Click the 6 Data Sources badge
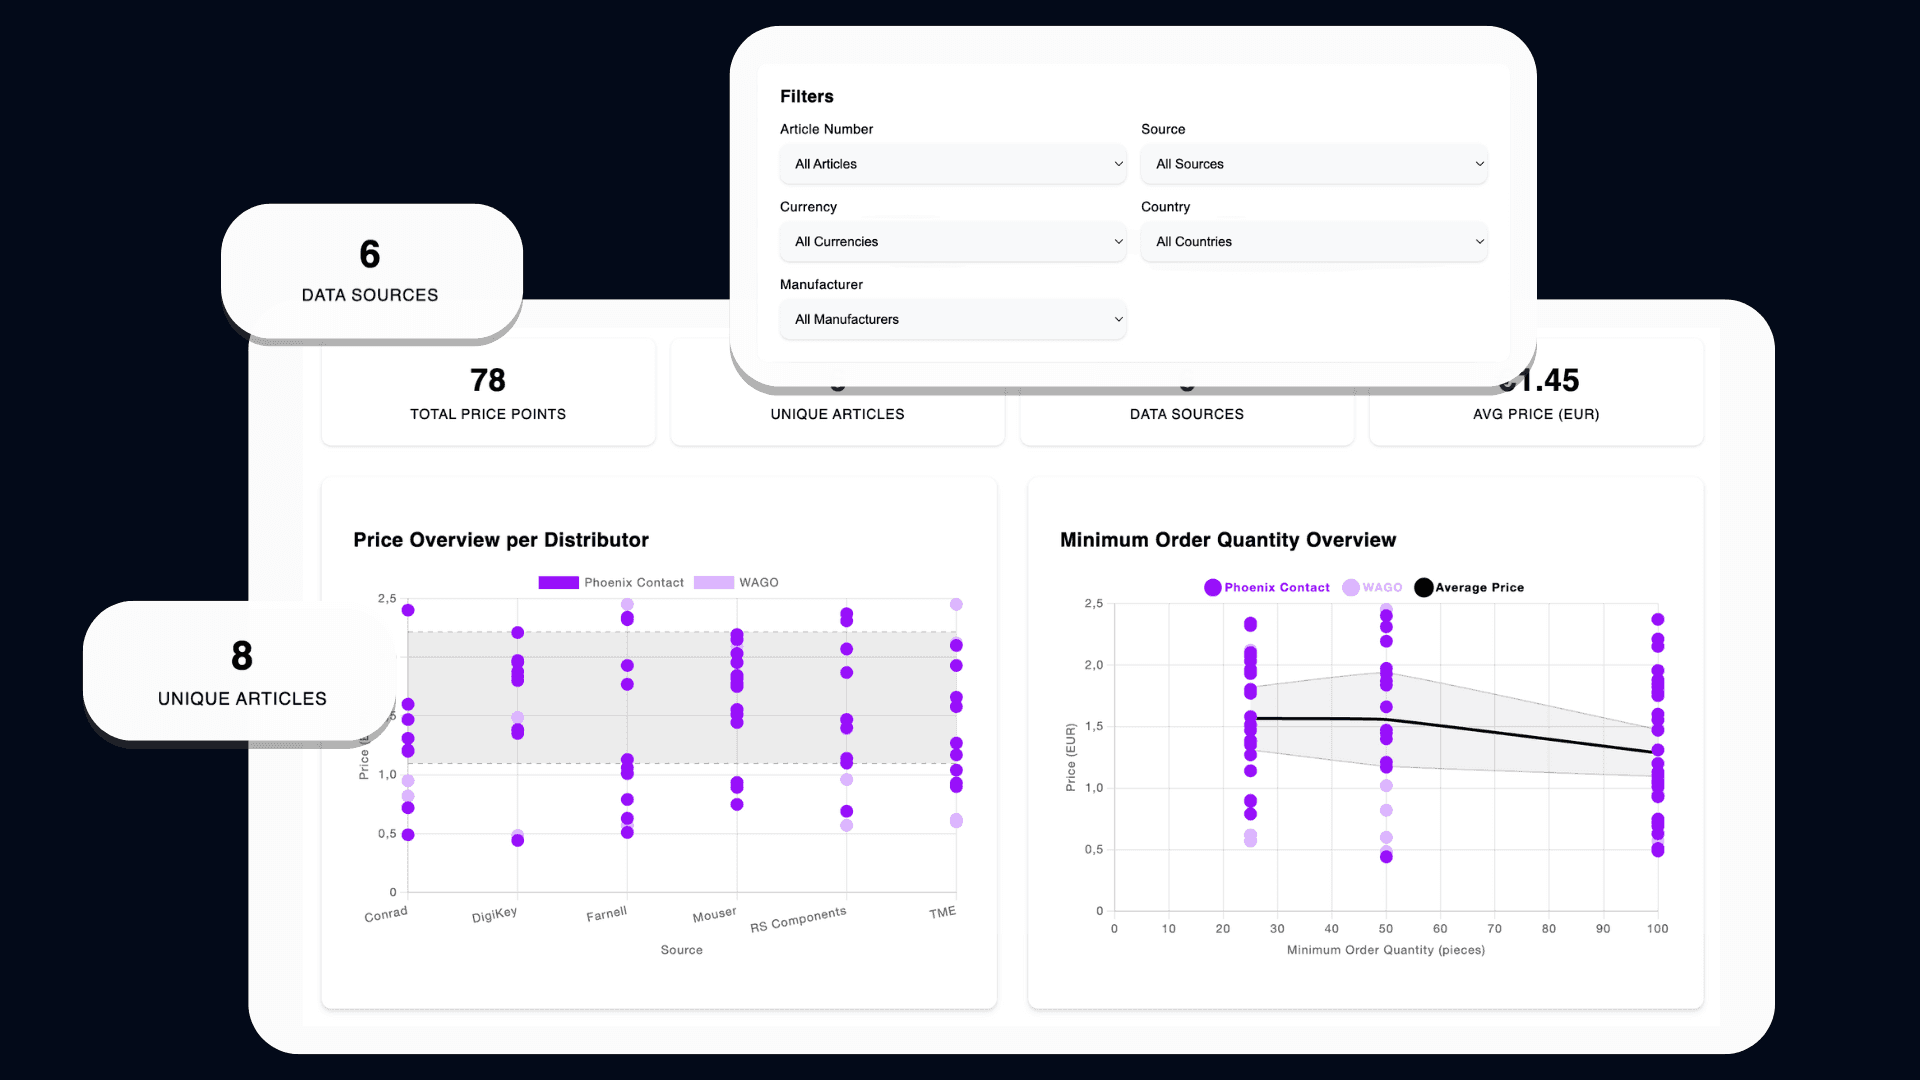This screenshot has height=1080, width=1920. [370, 271]
